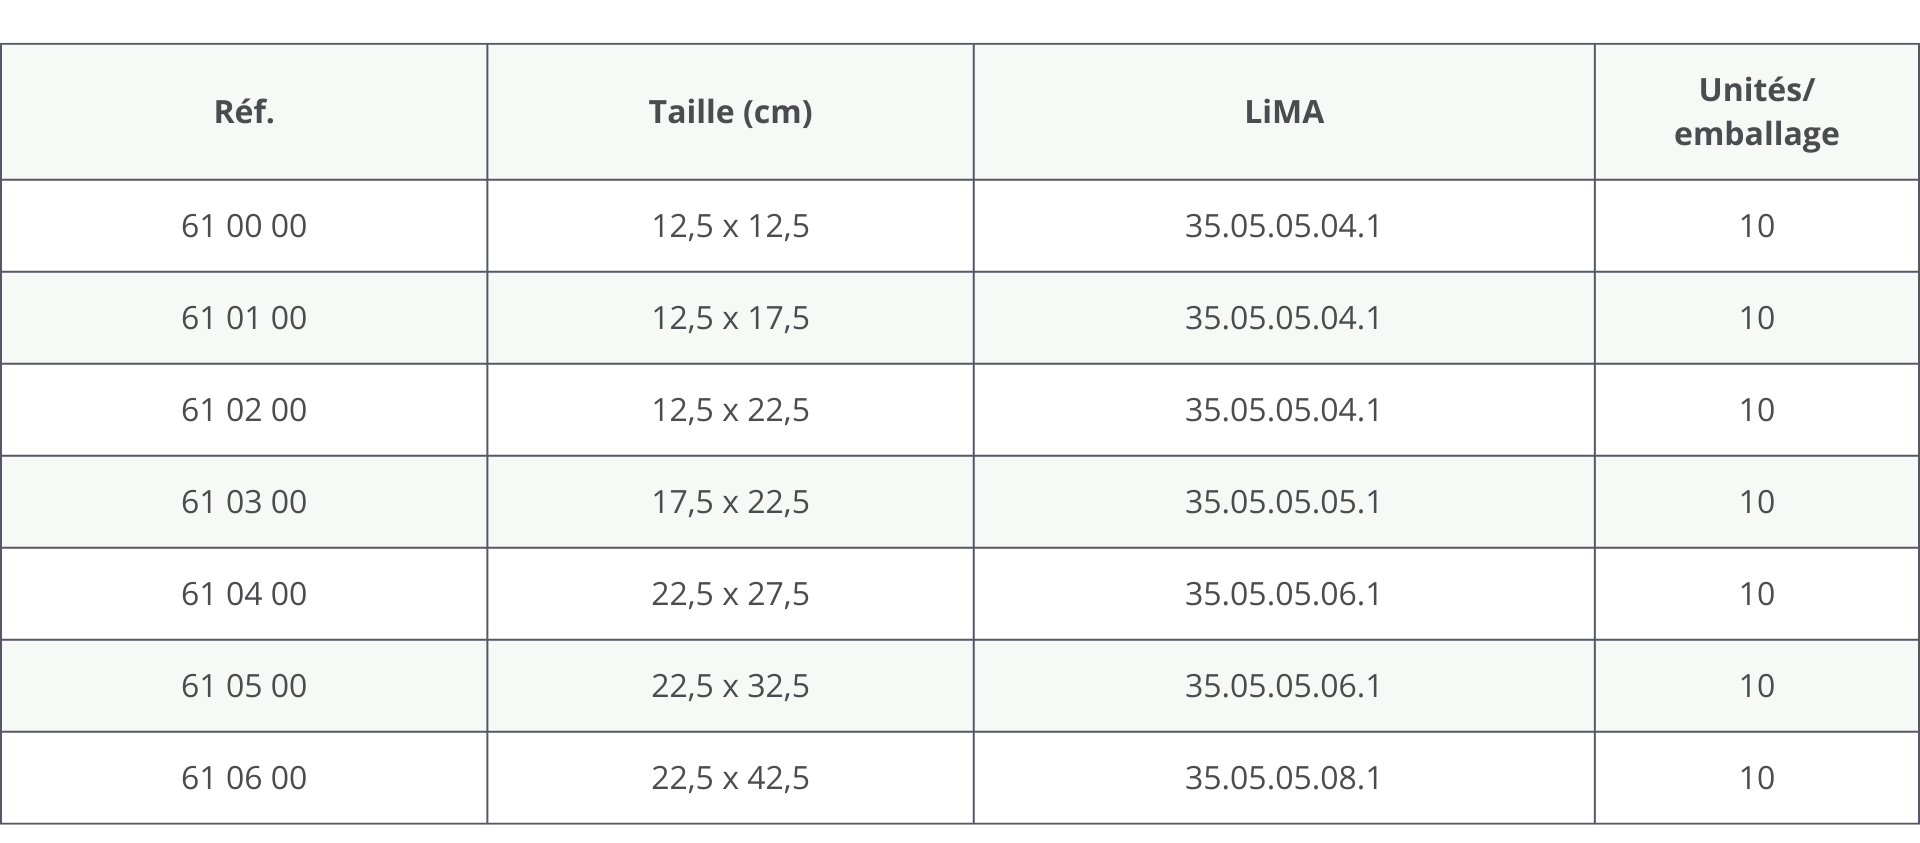
Task: Select reference cell 61 03 00
Action: (x=244, y=502)
